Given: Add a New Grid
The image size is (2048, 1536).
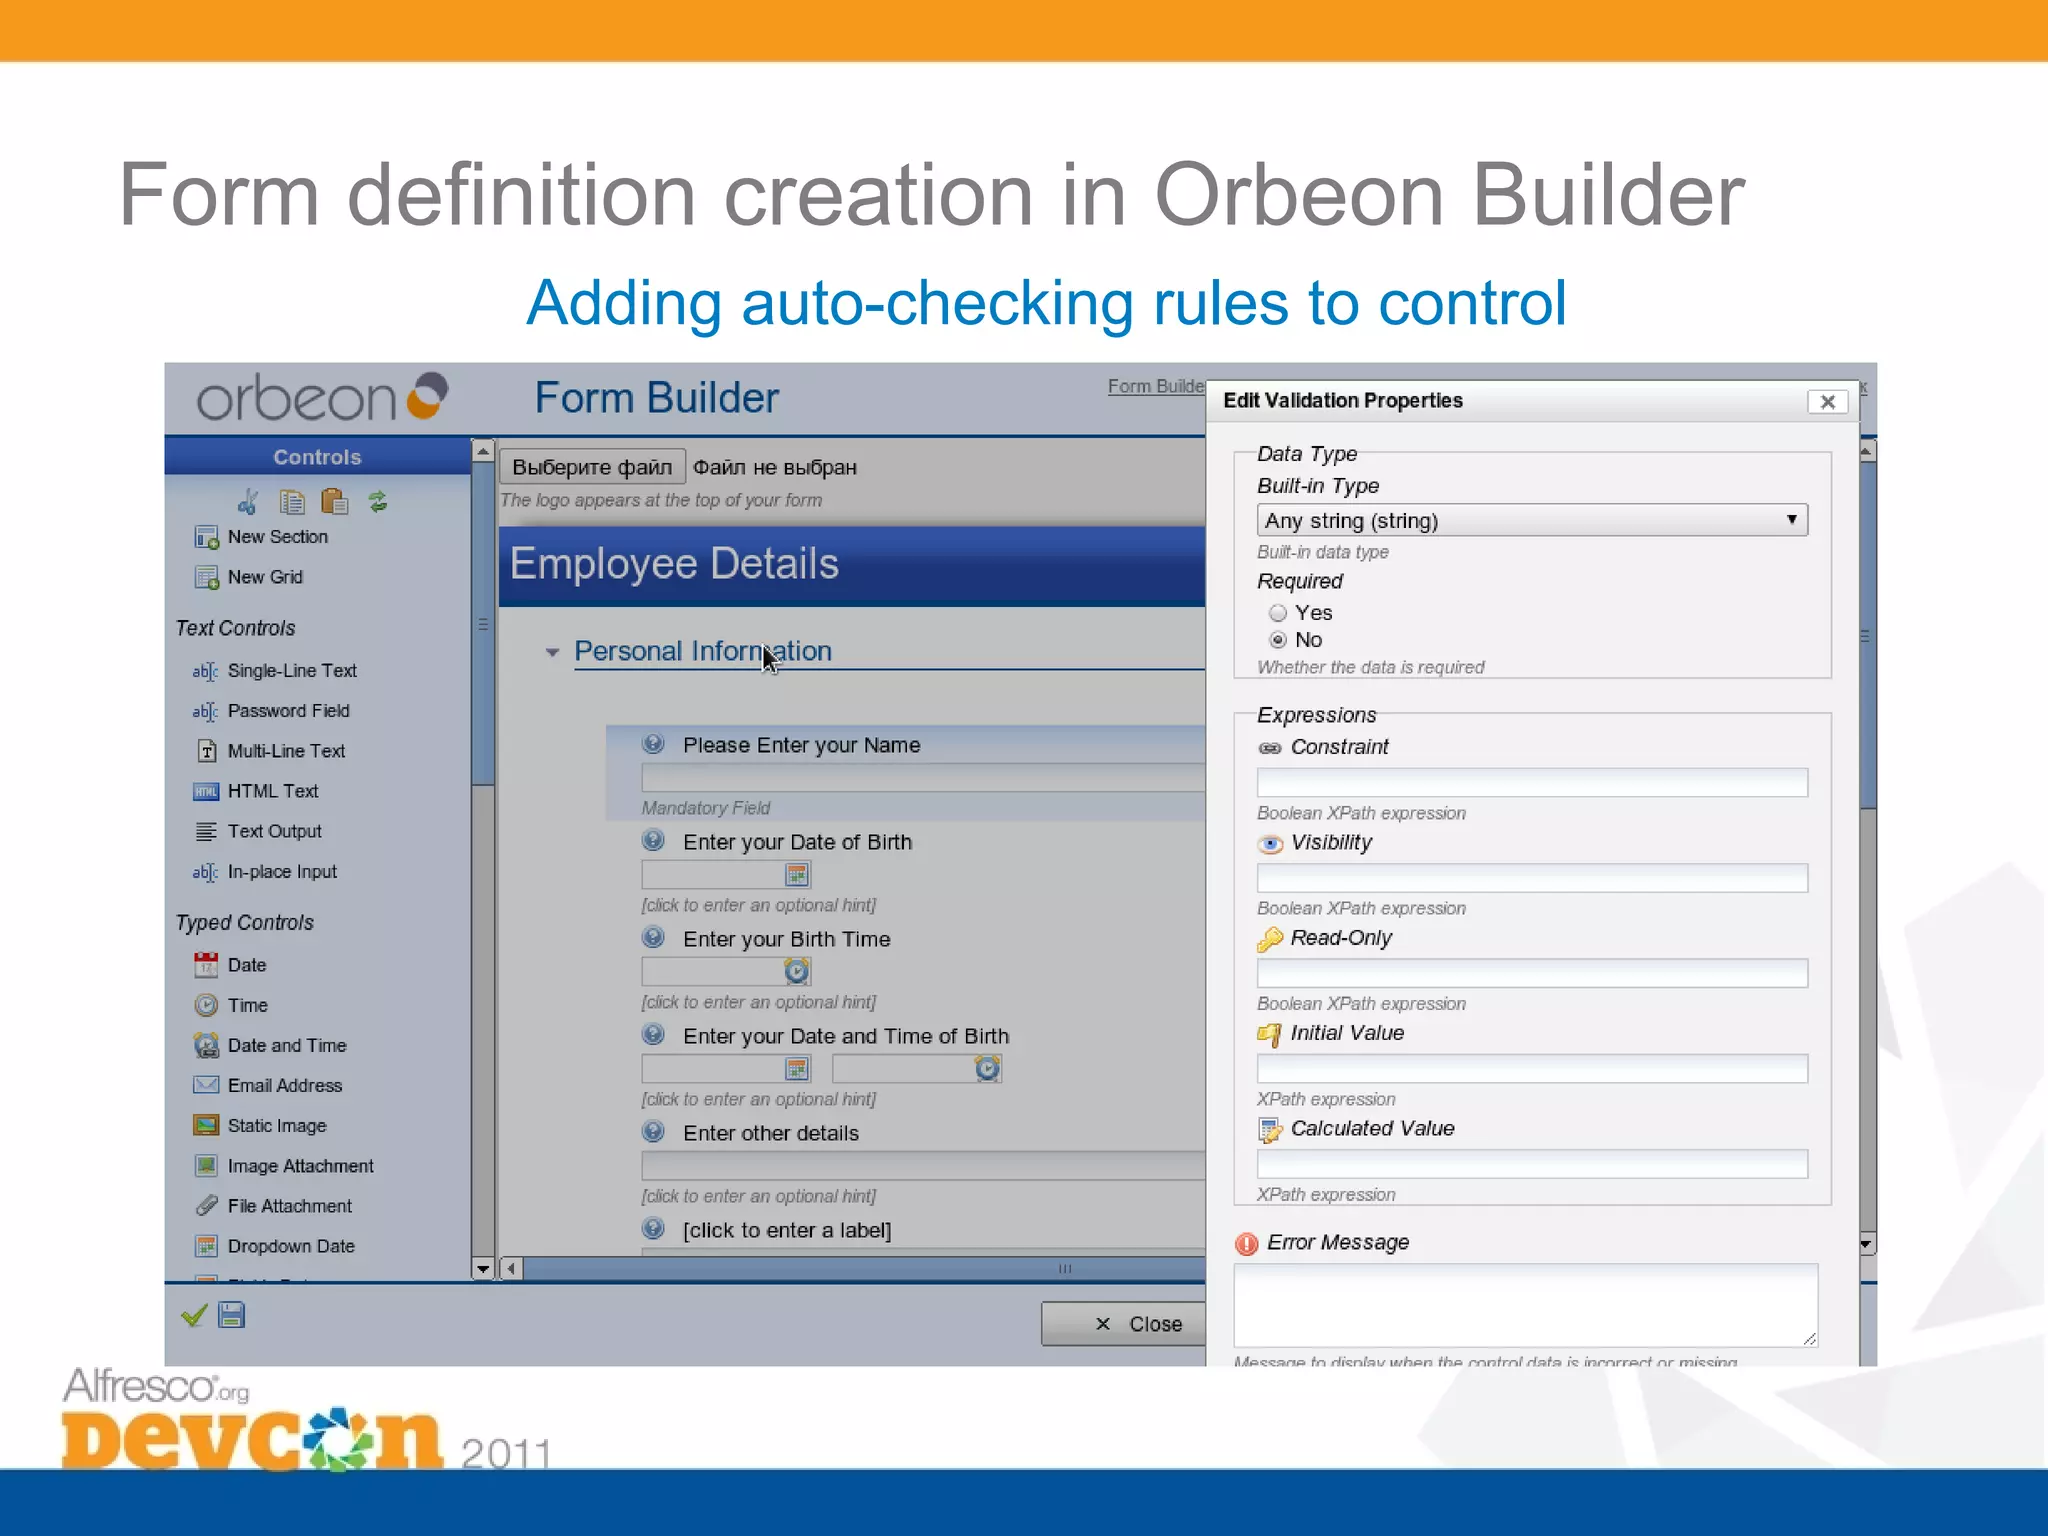Looking at the screenshot, I should click(249, 577).
